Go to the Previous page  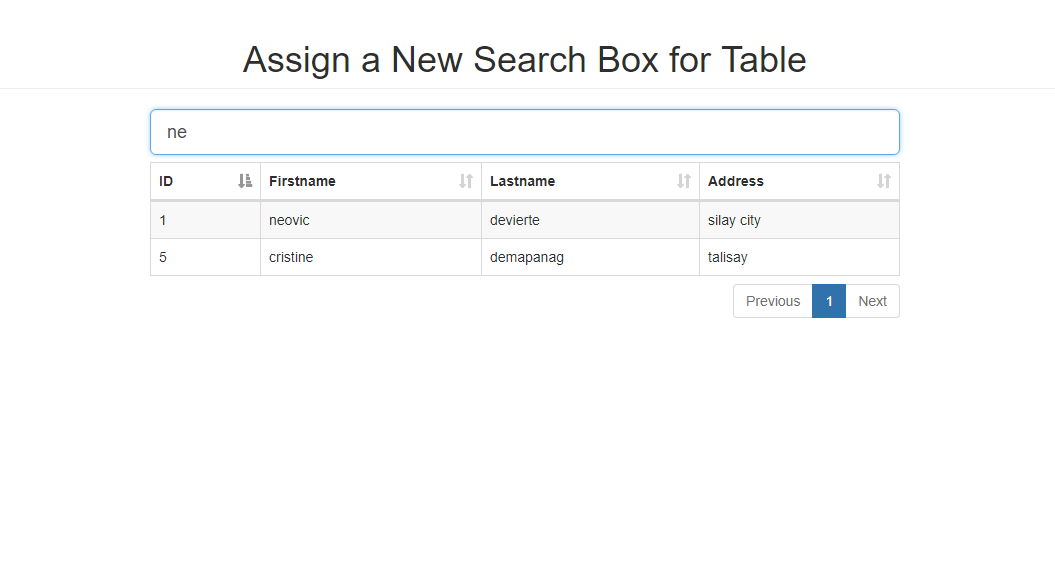click(772, 301)
